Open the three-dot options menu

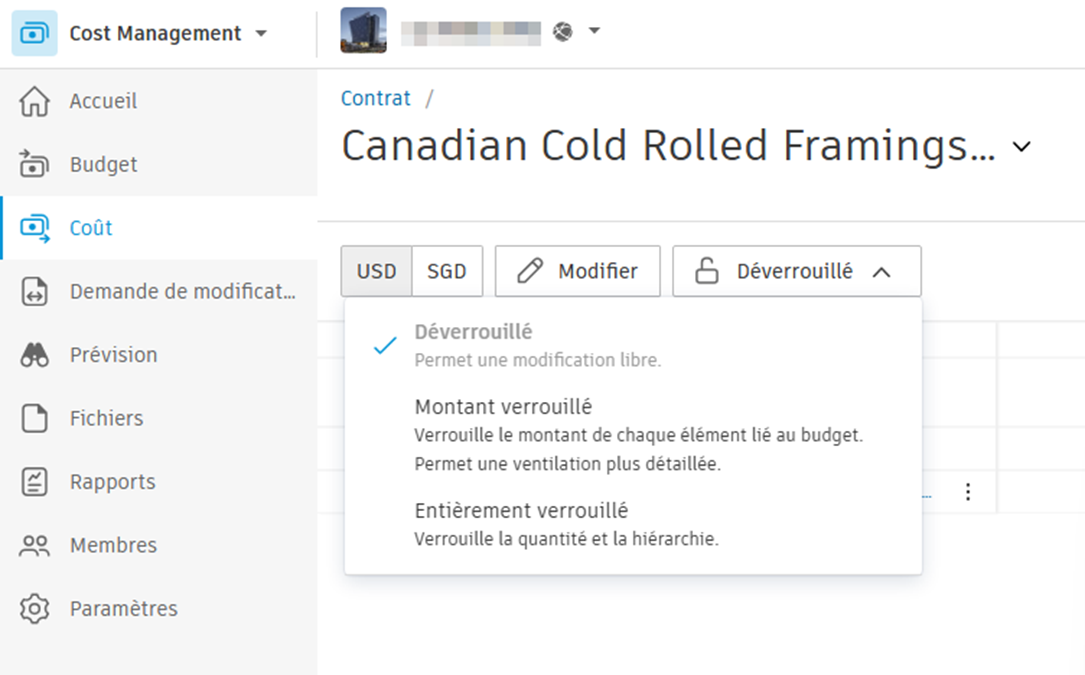pyautogui.click(x=968, y=492)
